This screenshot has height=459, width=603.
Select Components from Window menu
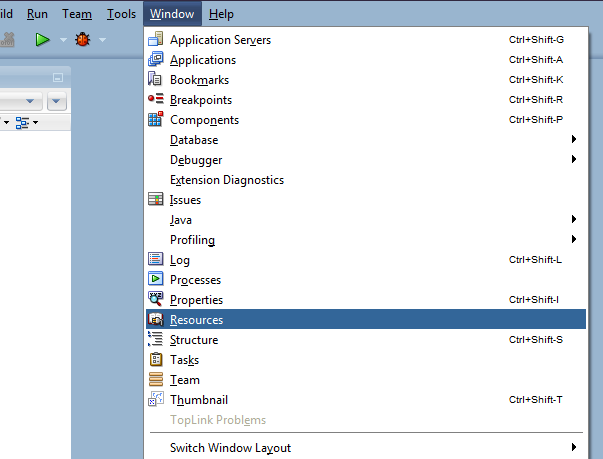204,120
